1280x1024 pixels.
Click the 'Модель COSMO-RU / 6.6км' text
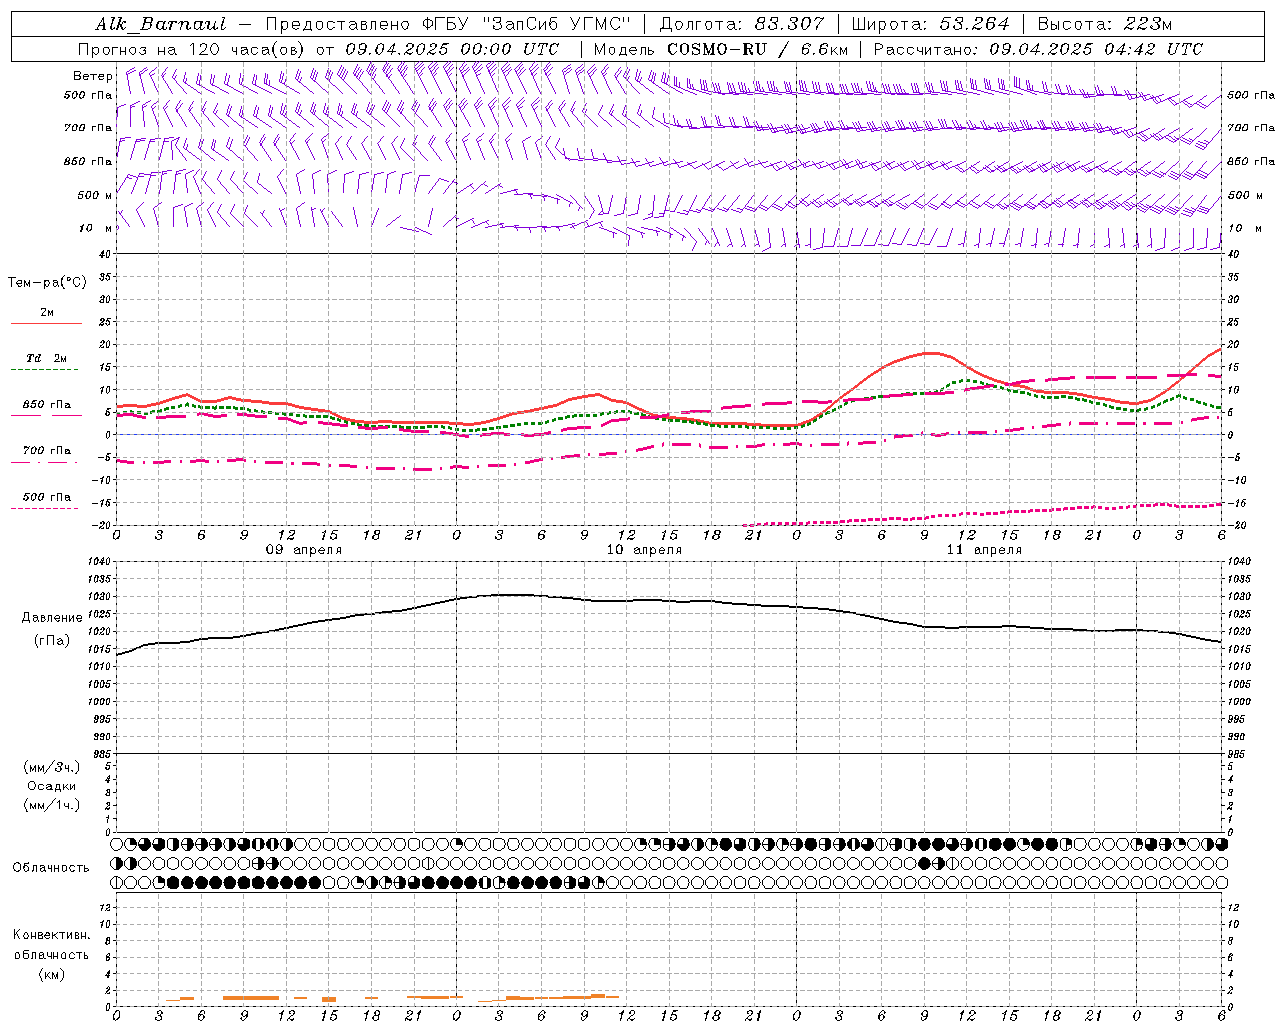click(721, 49)
